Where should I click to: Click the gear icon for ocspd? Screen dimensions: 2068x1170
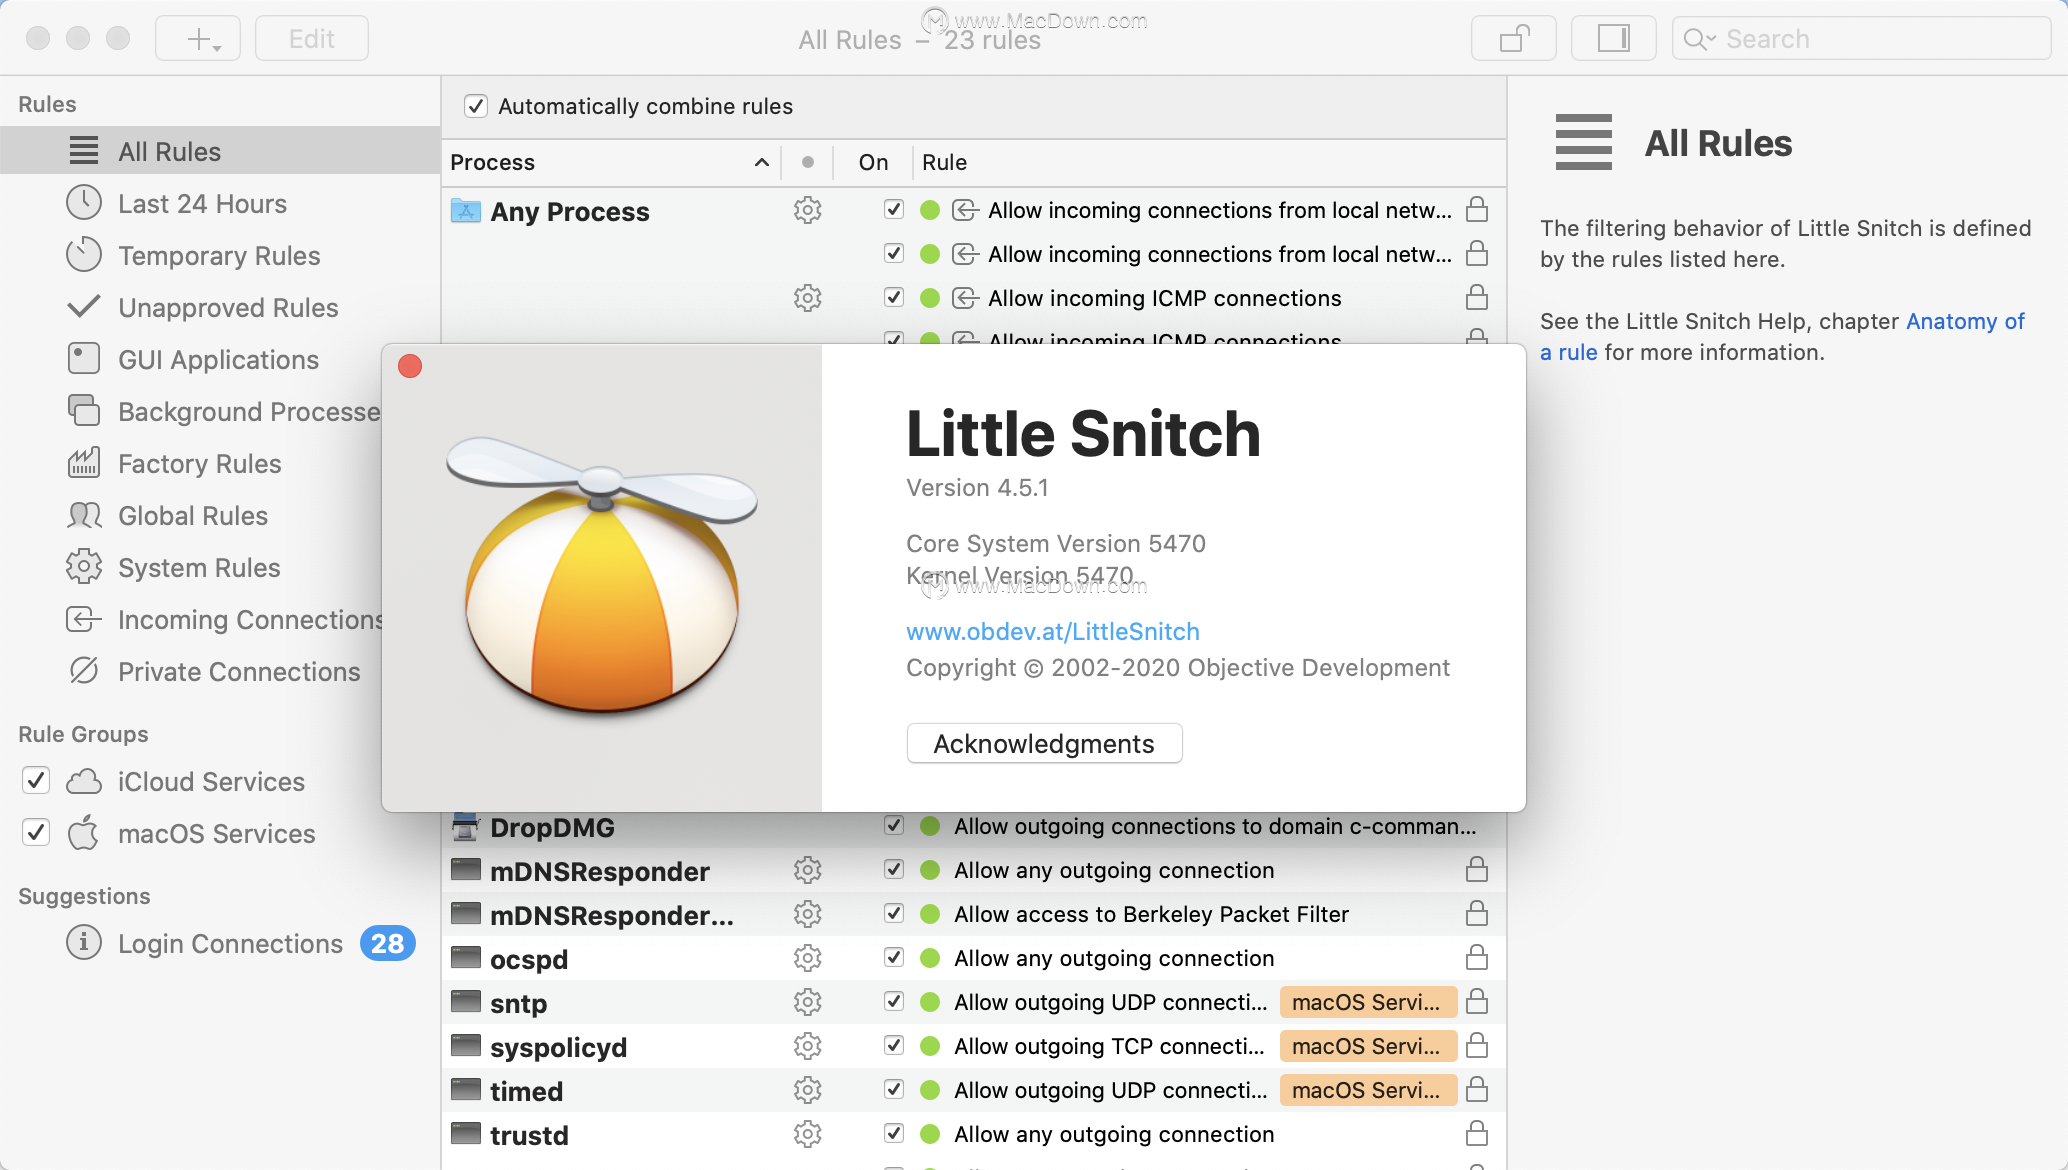click(x=808, y=958)
